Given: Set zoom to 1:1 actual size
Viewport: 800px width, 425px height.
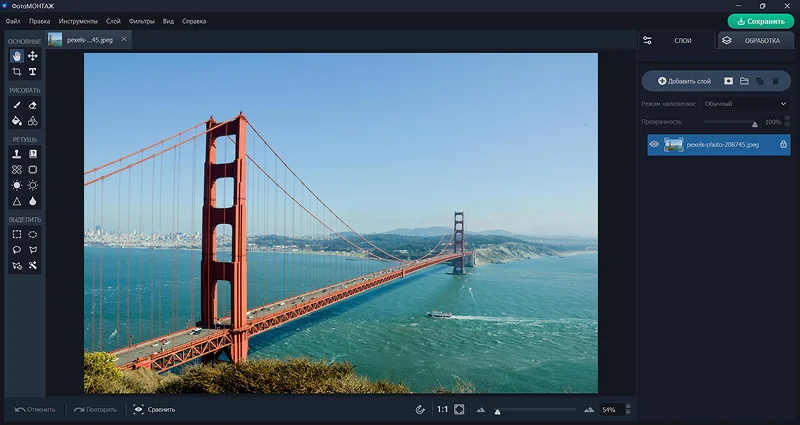Looking at the screenshot, I should tap(442, 409).
